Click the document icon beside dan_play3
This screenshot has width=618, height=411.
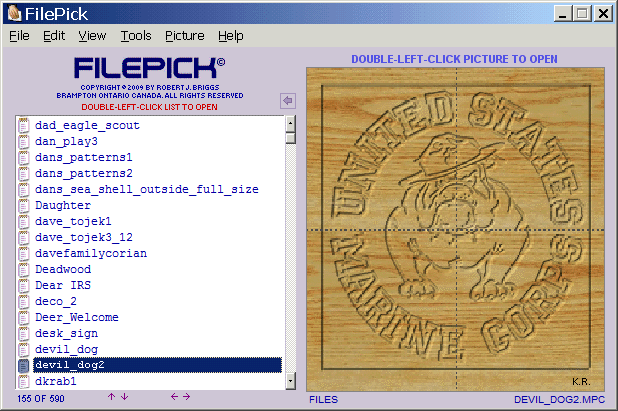pyautogui.click(x=24, y=141)
